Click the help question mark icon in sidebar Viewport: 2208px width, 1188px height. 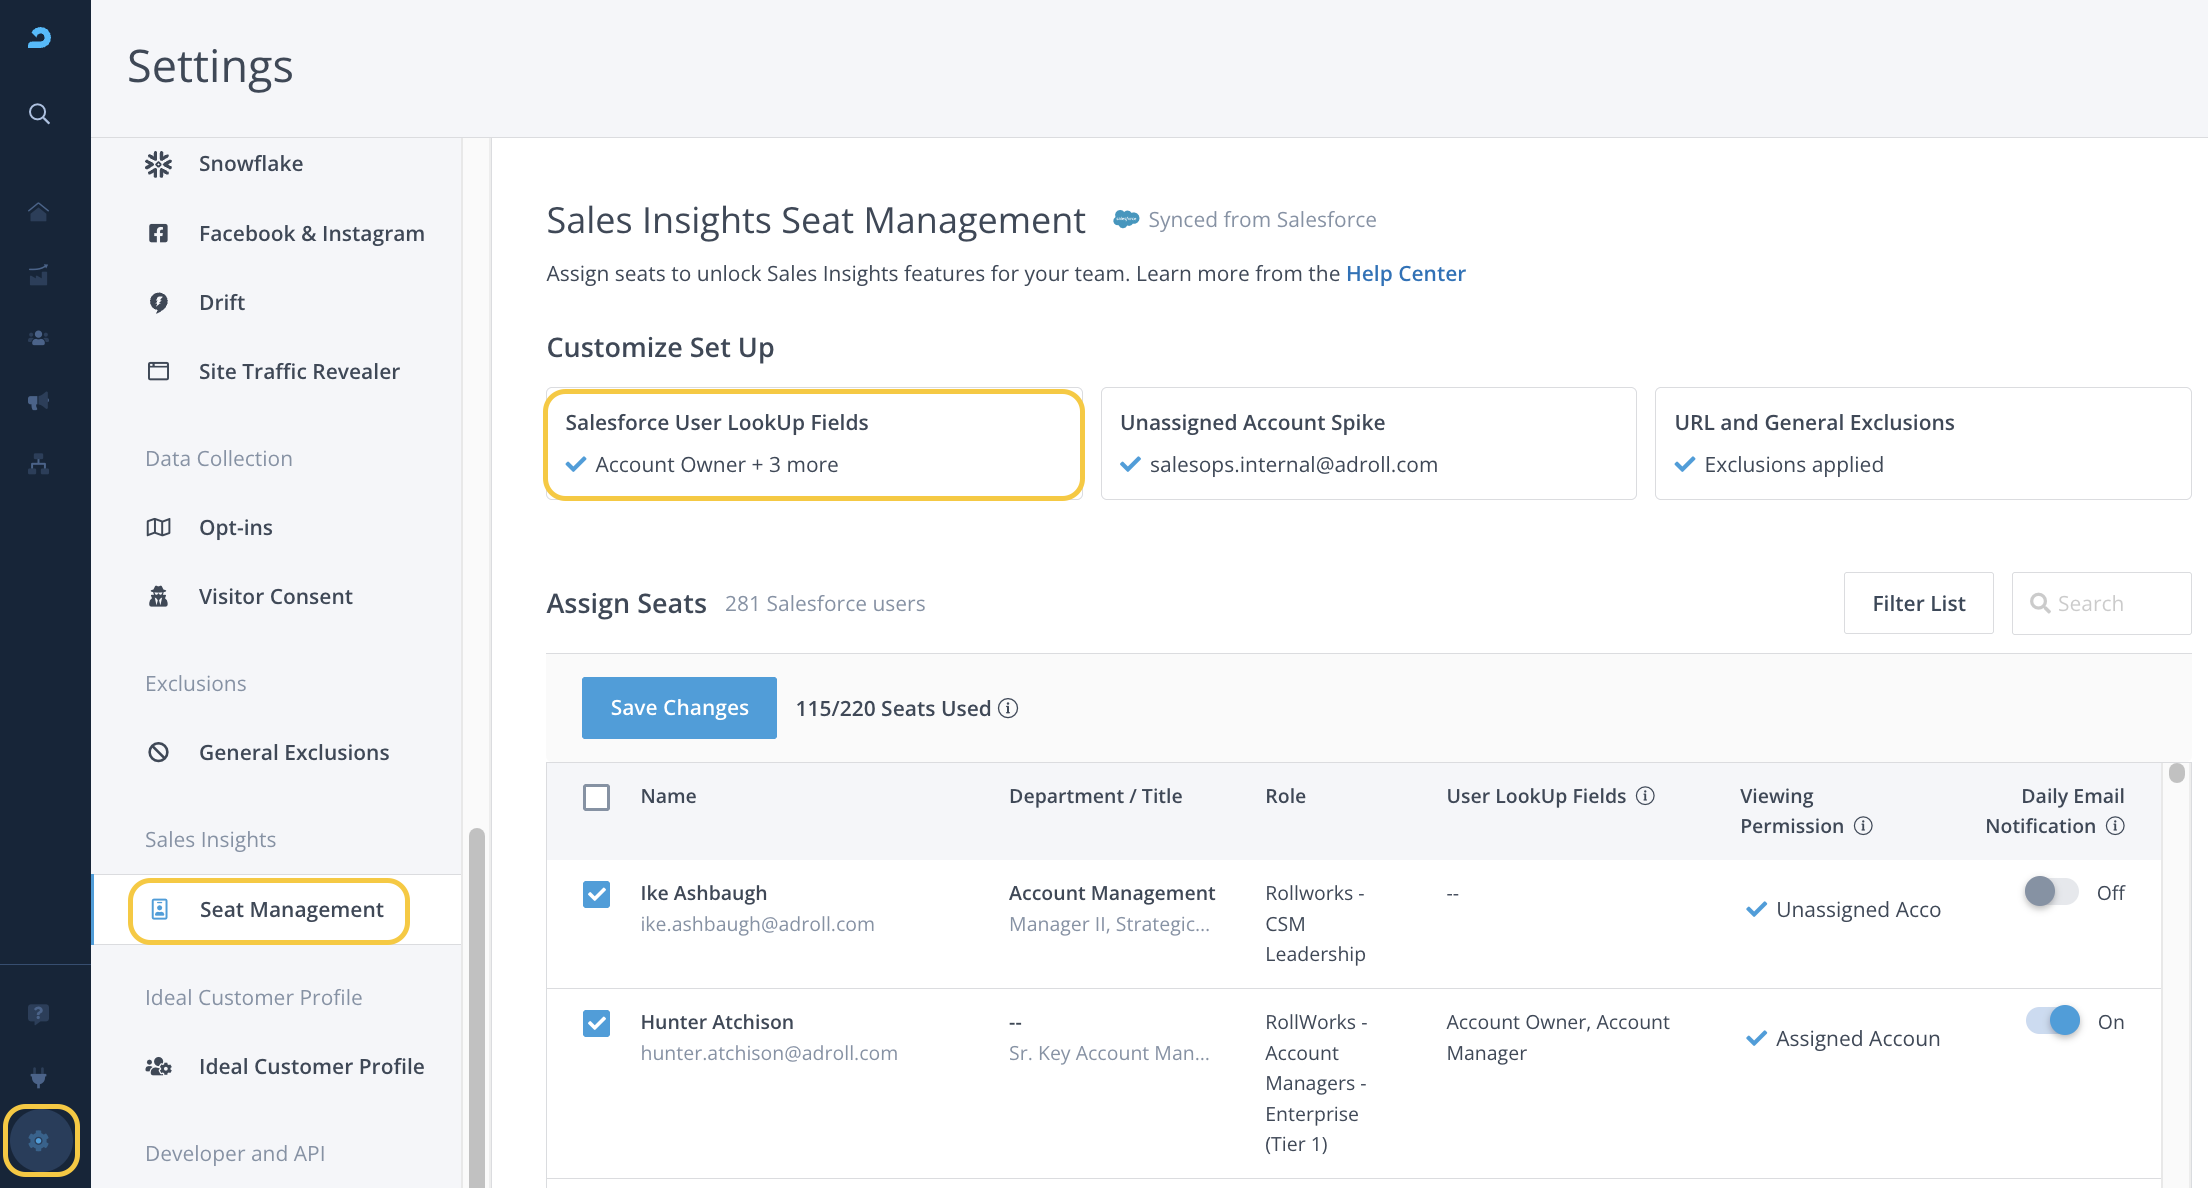39,1014
